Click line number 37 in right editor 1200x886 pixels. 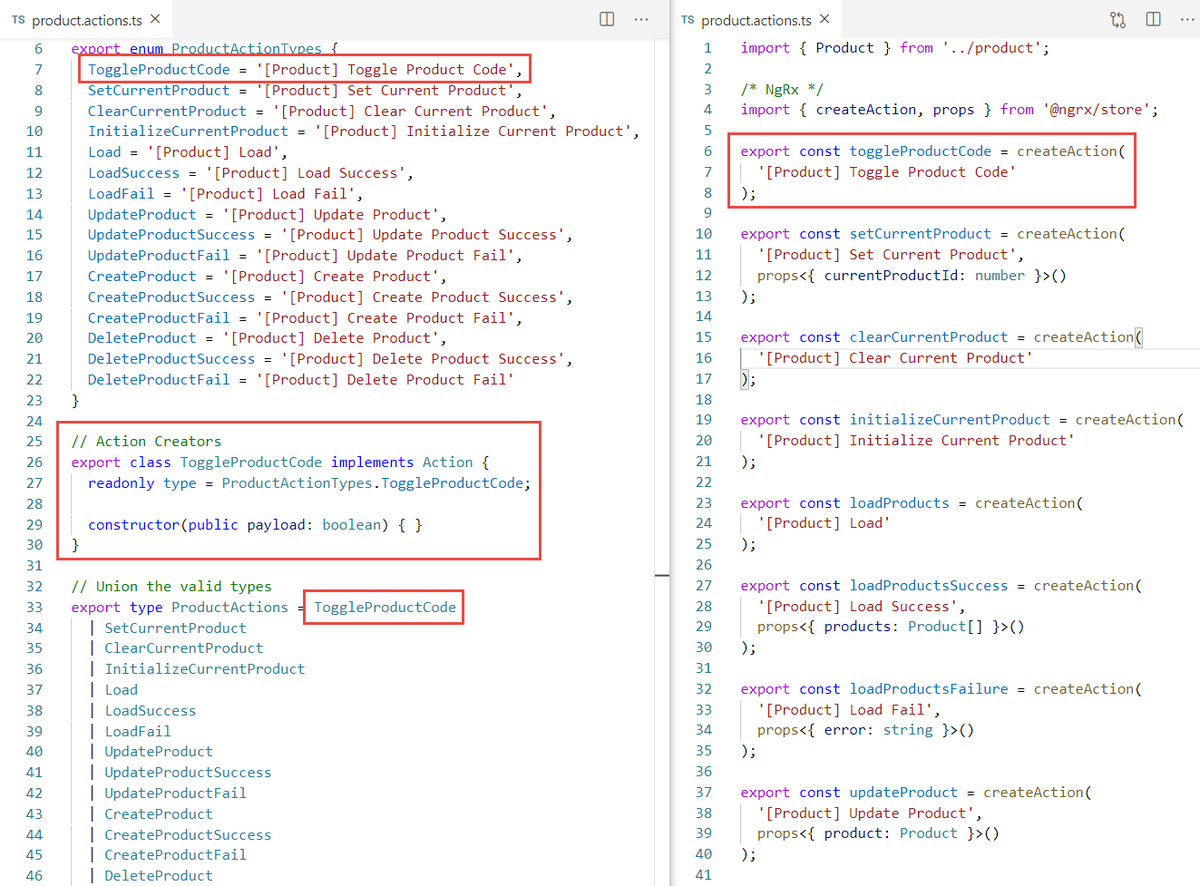click(704, 792)
